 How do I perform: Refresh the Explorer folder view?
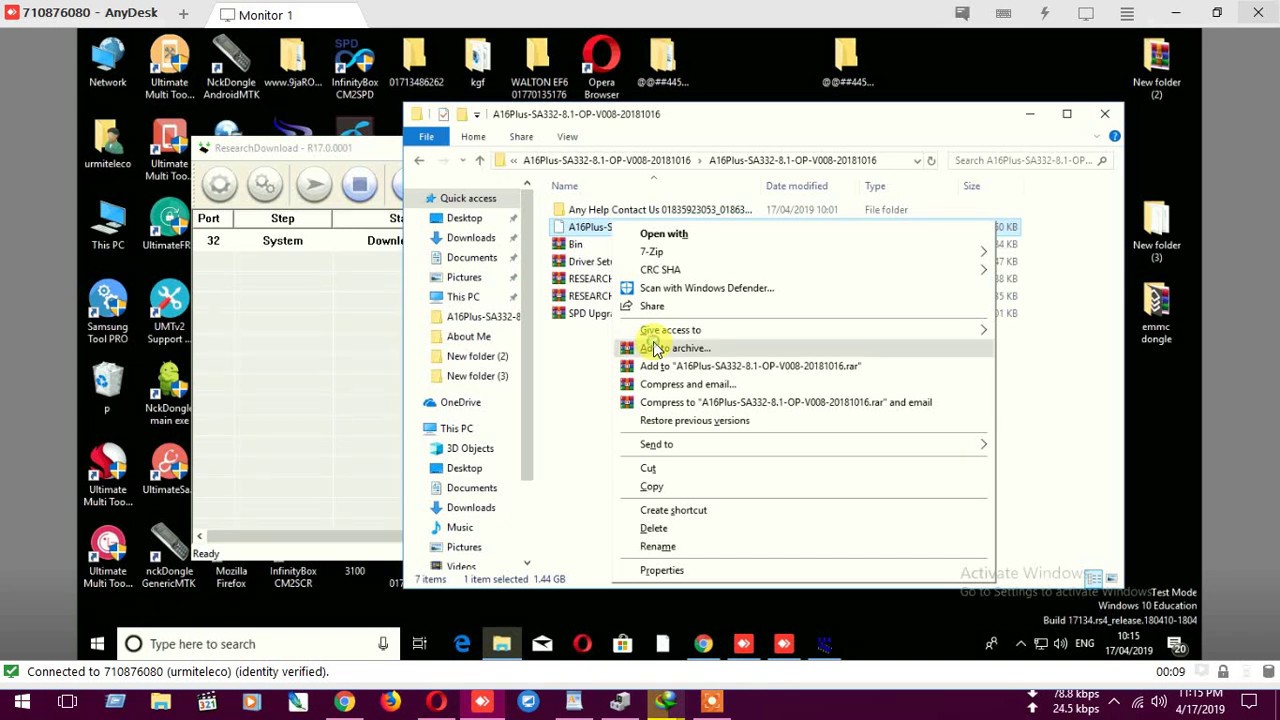(x=931, y=160)
